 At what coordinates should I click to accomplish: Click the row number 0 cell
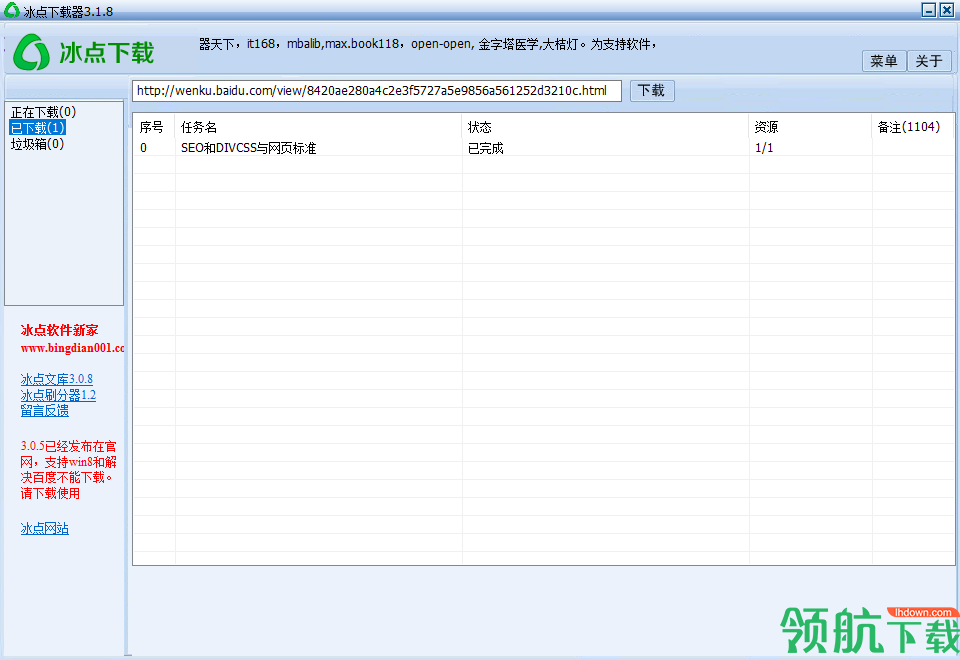coord(143,148)
